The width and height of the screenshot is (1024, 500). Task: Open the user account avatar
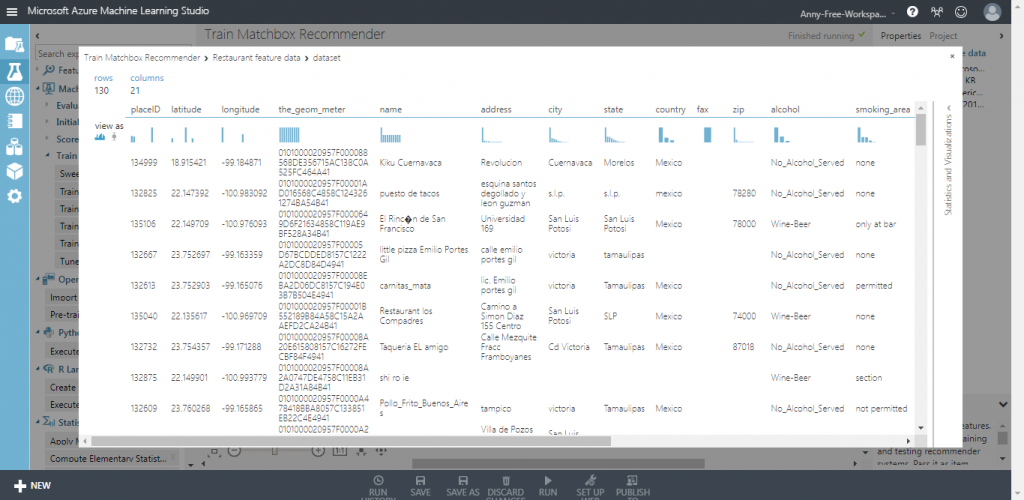tap(992, 12)
